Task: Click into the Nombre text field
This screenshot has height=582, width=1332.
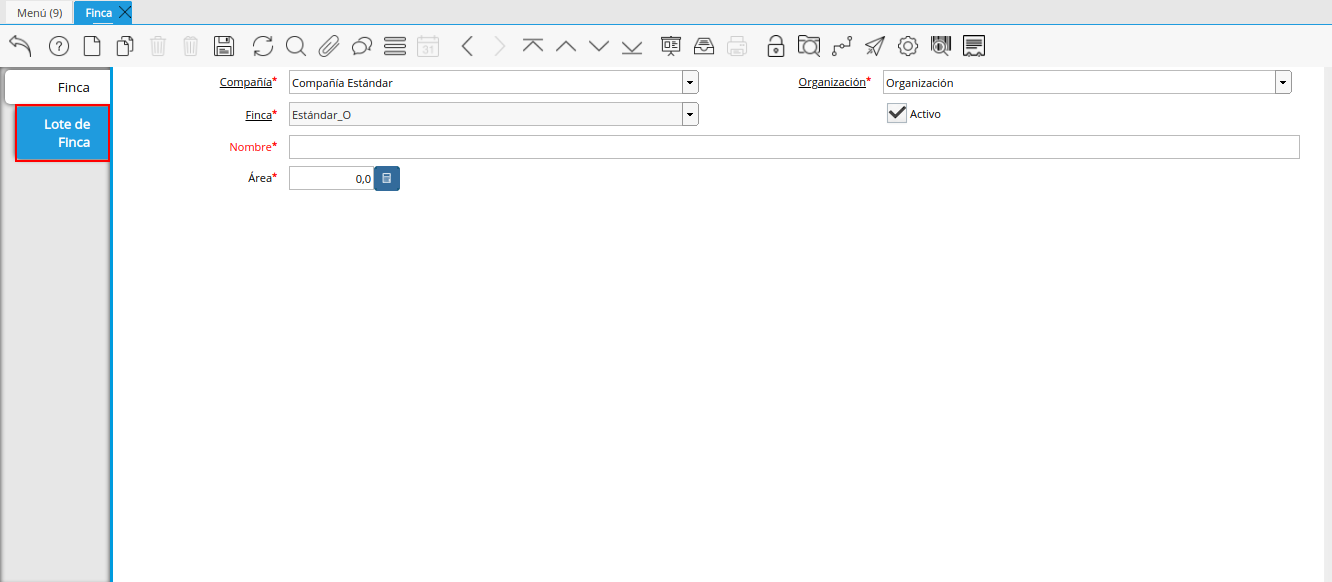Action: tap(794, 147)
